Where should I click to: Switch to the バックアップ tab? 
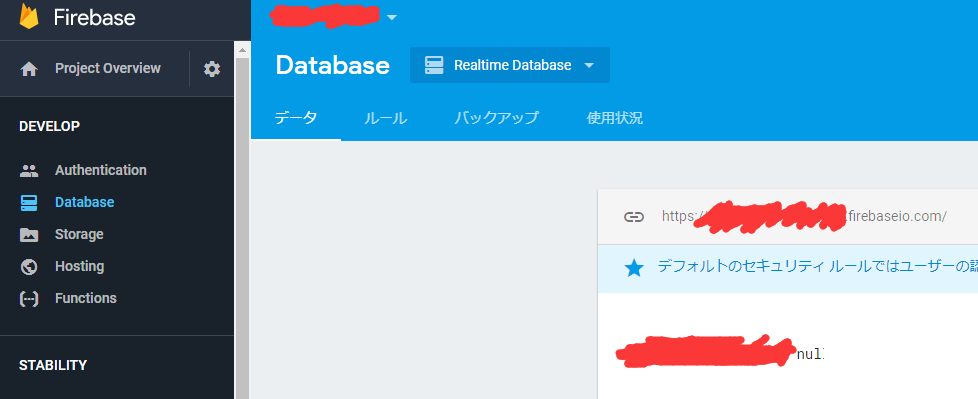coord(496,118)
